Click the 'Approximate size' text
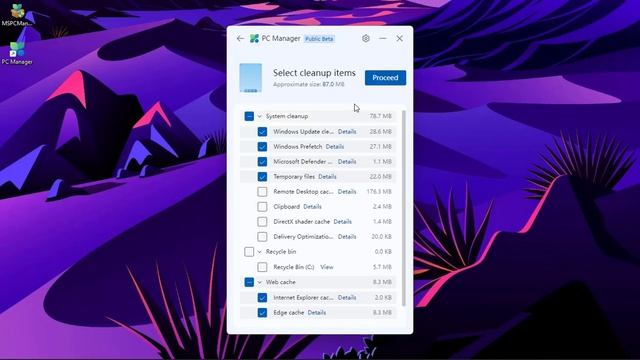Viewport: 640px width, 360px height. tap(309, 84)
